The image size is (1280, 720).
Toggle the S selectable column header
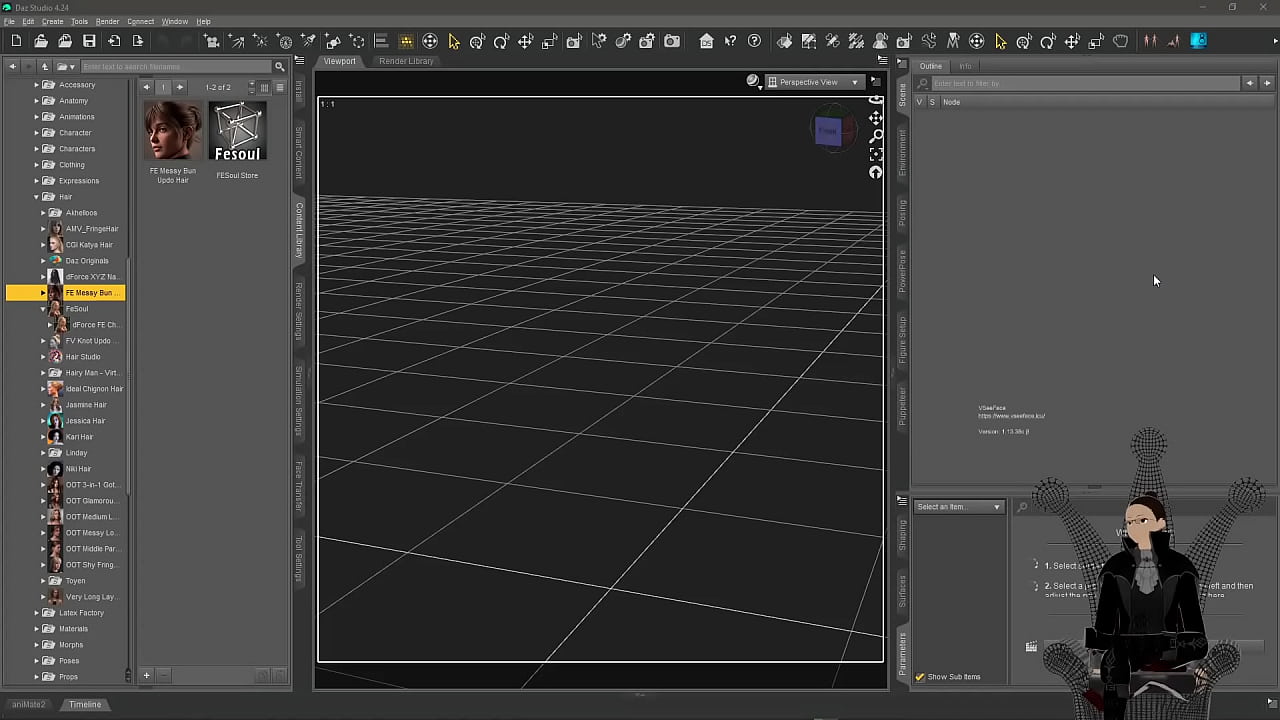click(x=932, y=102)
